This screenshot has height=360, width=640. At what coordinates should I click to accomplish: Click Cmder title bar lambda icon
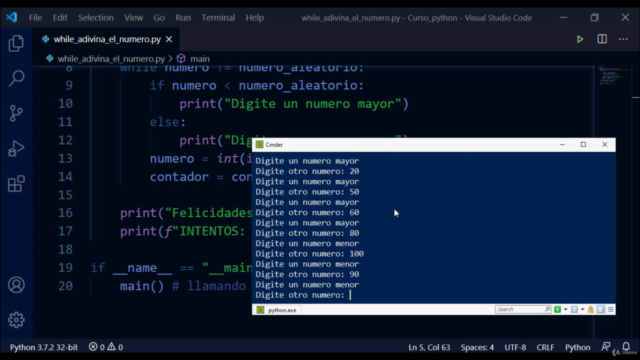[x=260, y=144]
